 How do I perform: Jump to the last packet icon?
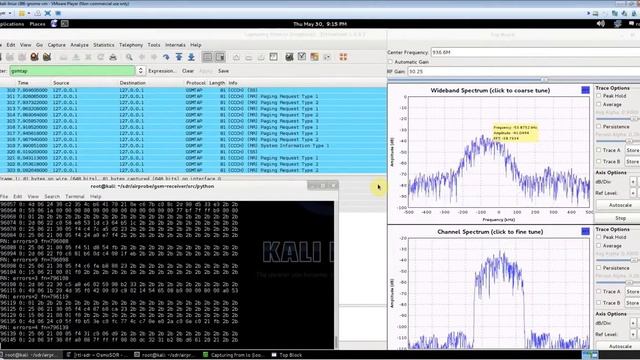191,57
